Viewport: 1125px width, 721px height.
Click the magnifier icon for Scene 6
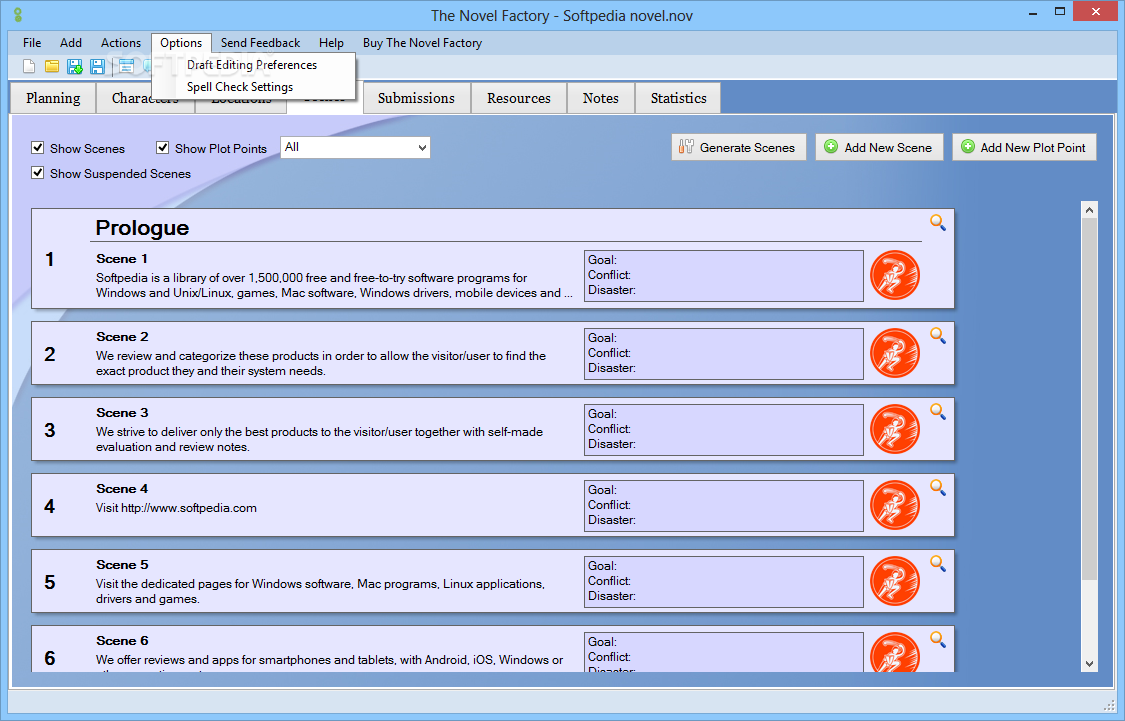tap(938, 639)
